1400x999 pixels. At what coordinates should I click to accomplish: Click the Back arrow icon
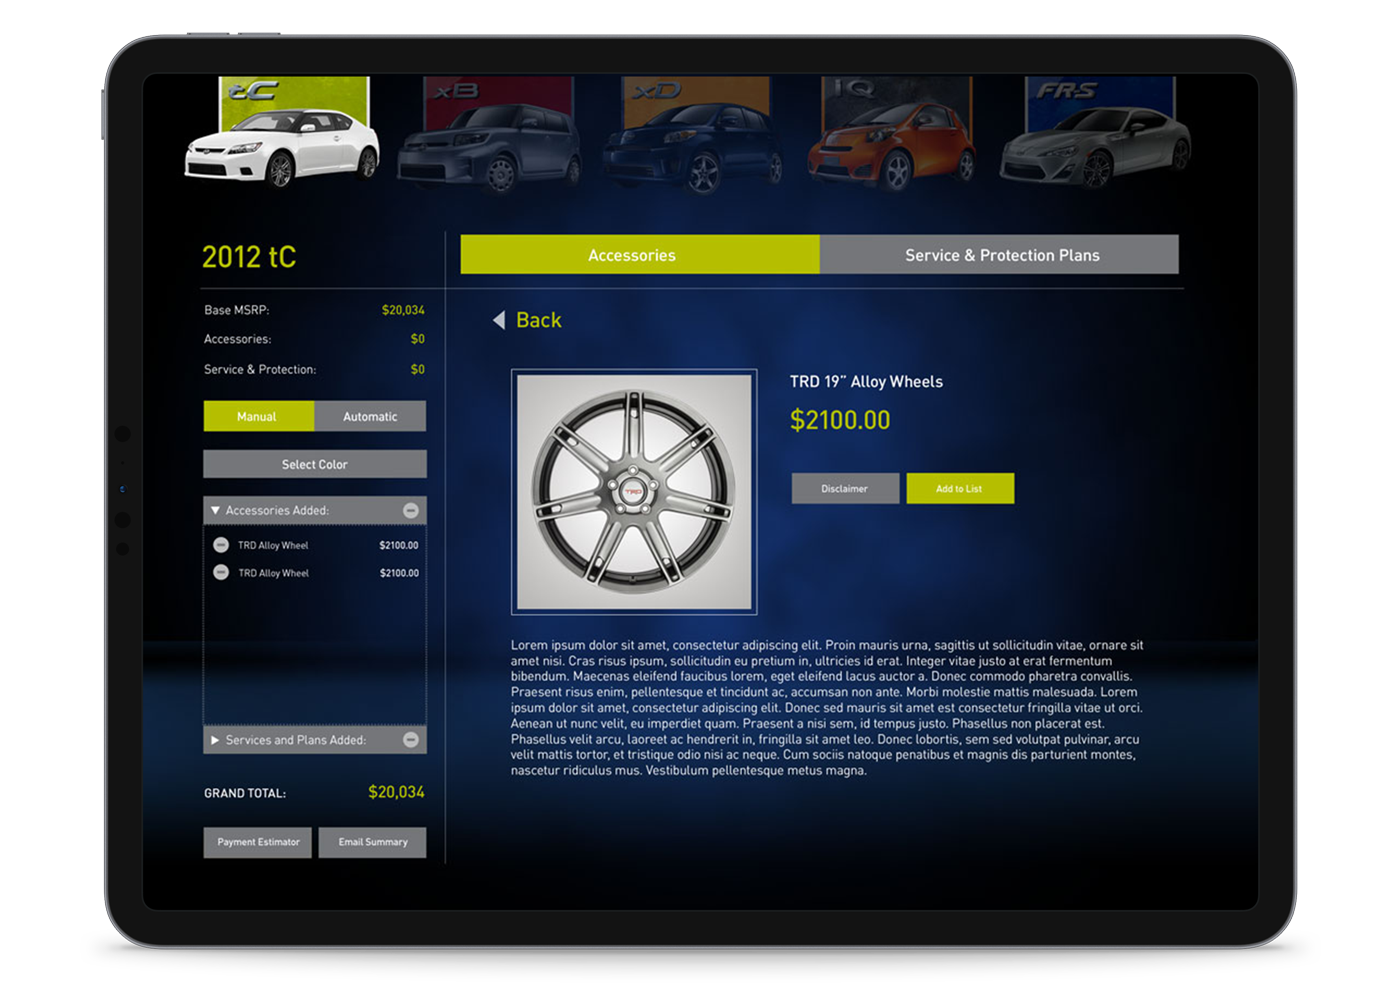[x=499, y=320]
